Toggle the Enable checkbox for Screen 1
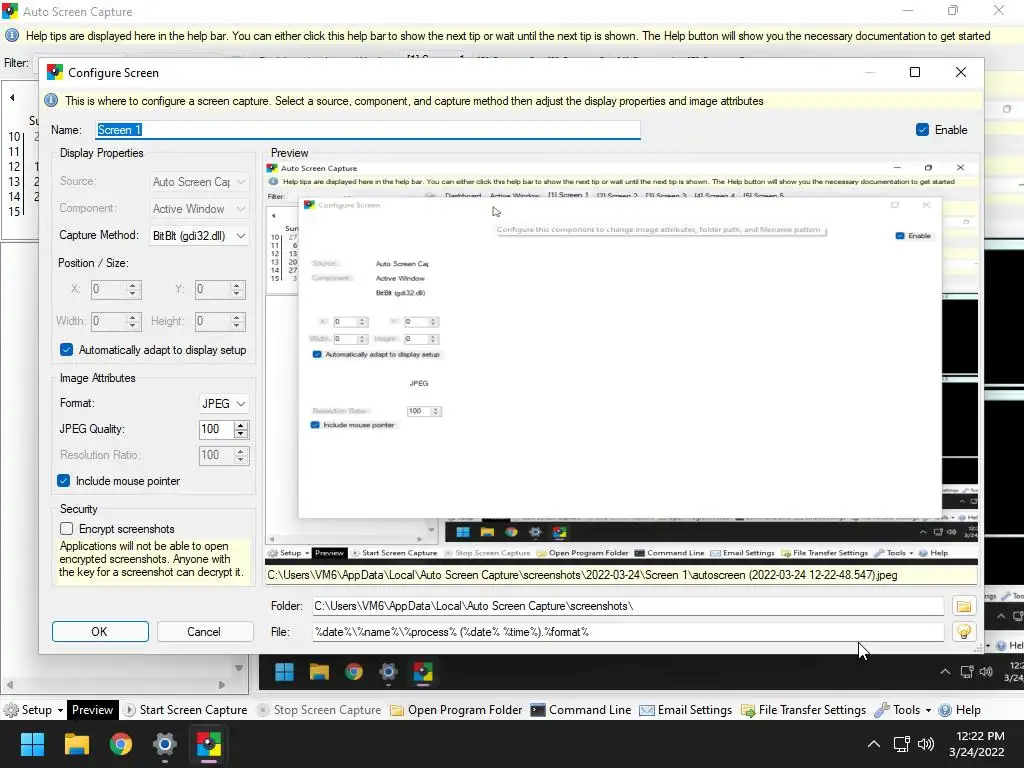The height and width of the screenshot is (768, 1024). coord(922,129)
